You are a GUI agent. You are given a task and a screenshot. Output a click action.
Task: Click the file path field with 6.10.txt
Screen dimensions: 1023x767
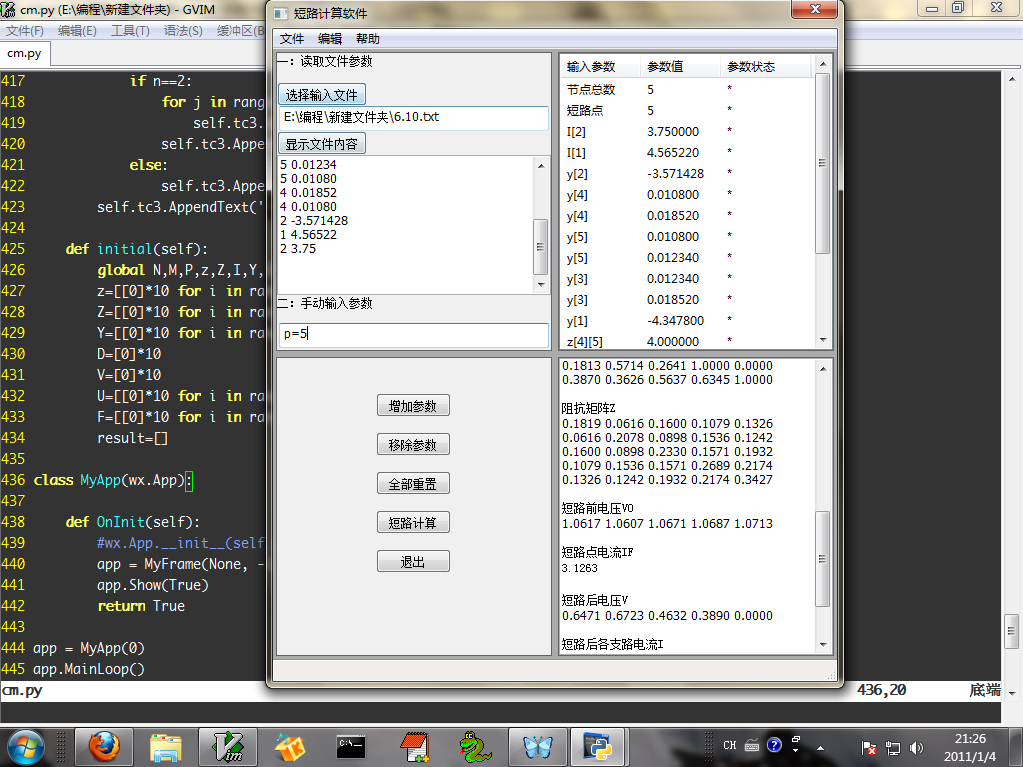414,117
